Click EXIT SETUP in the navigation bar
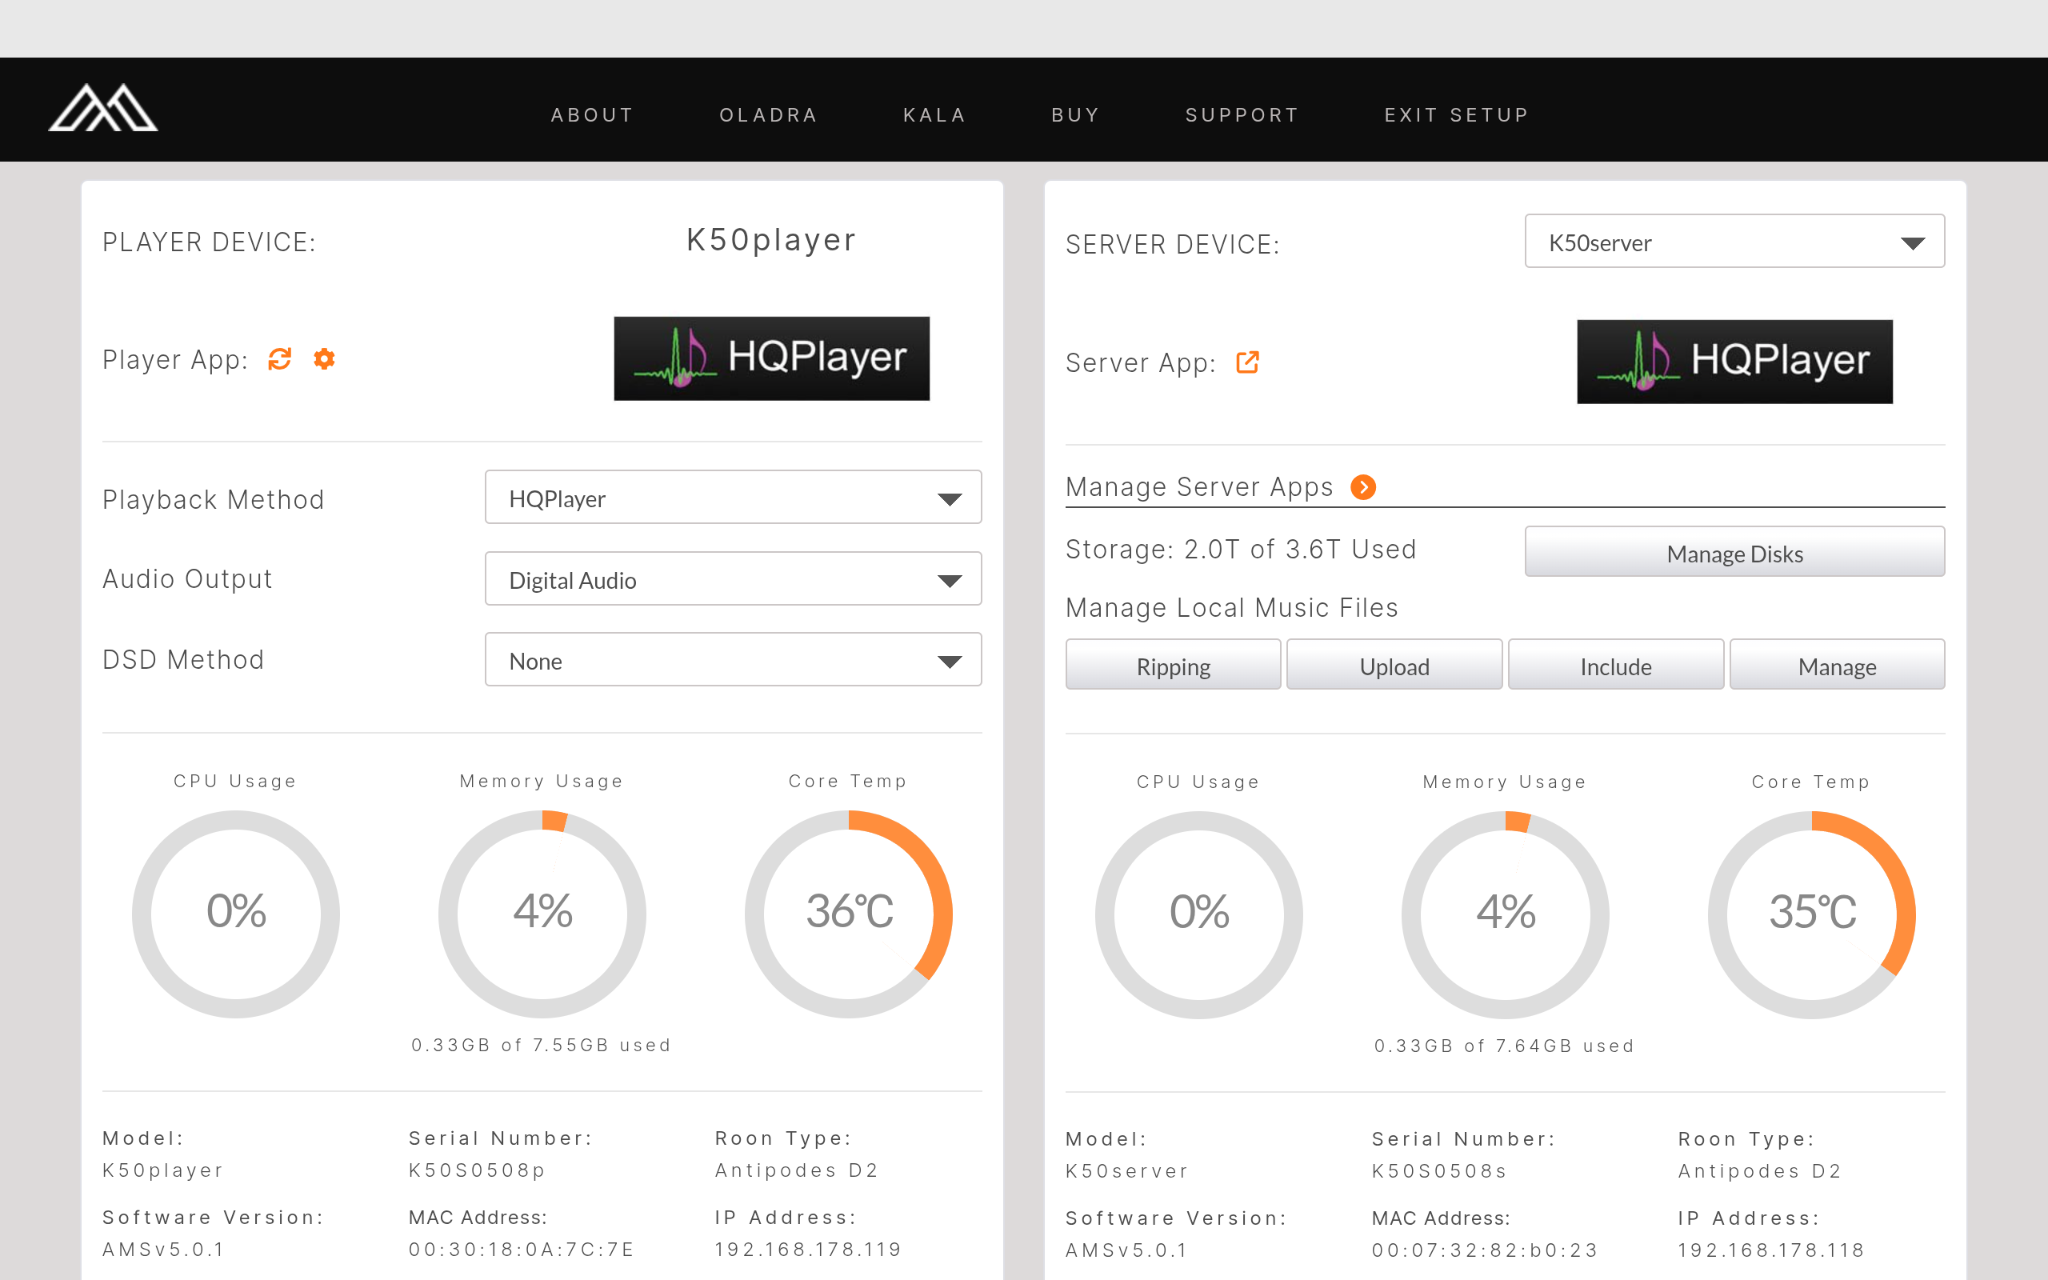The image size is (2048, 1280). coord(1456,115)
